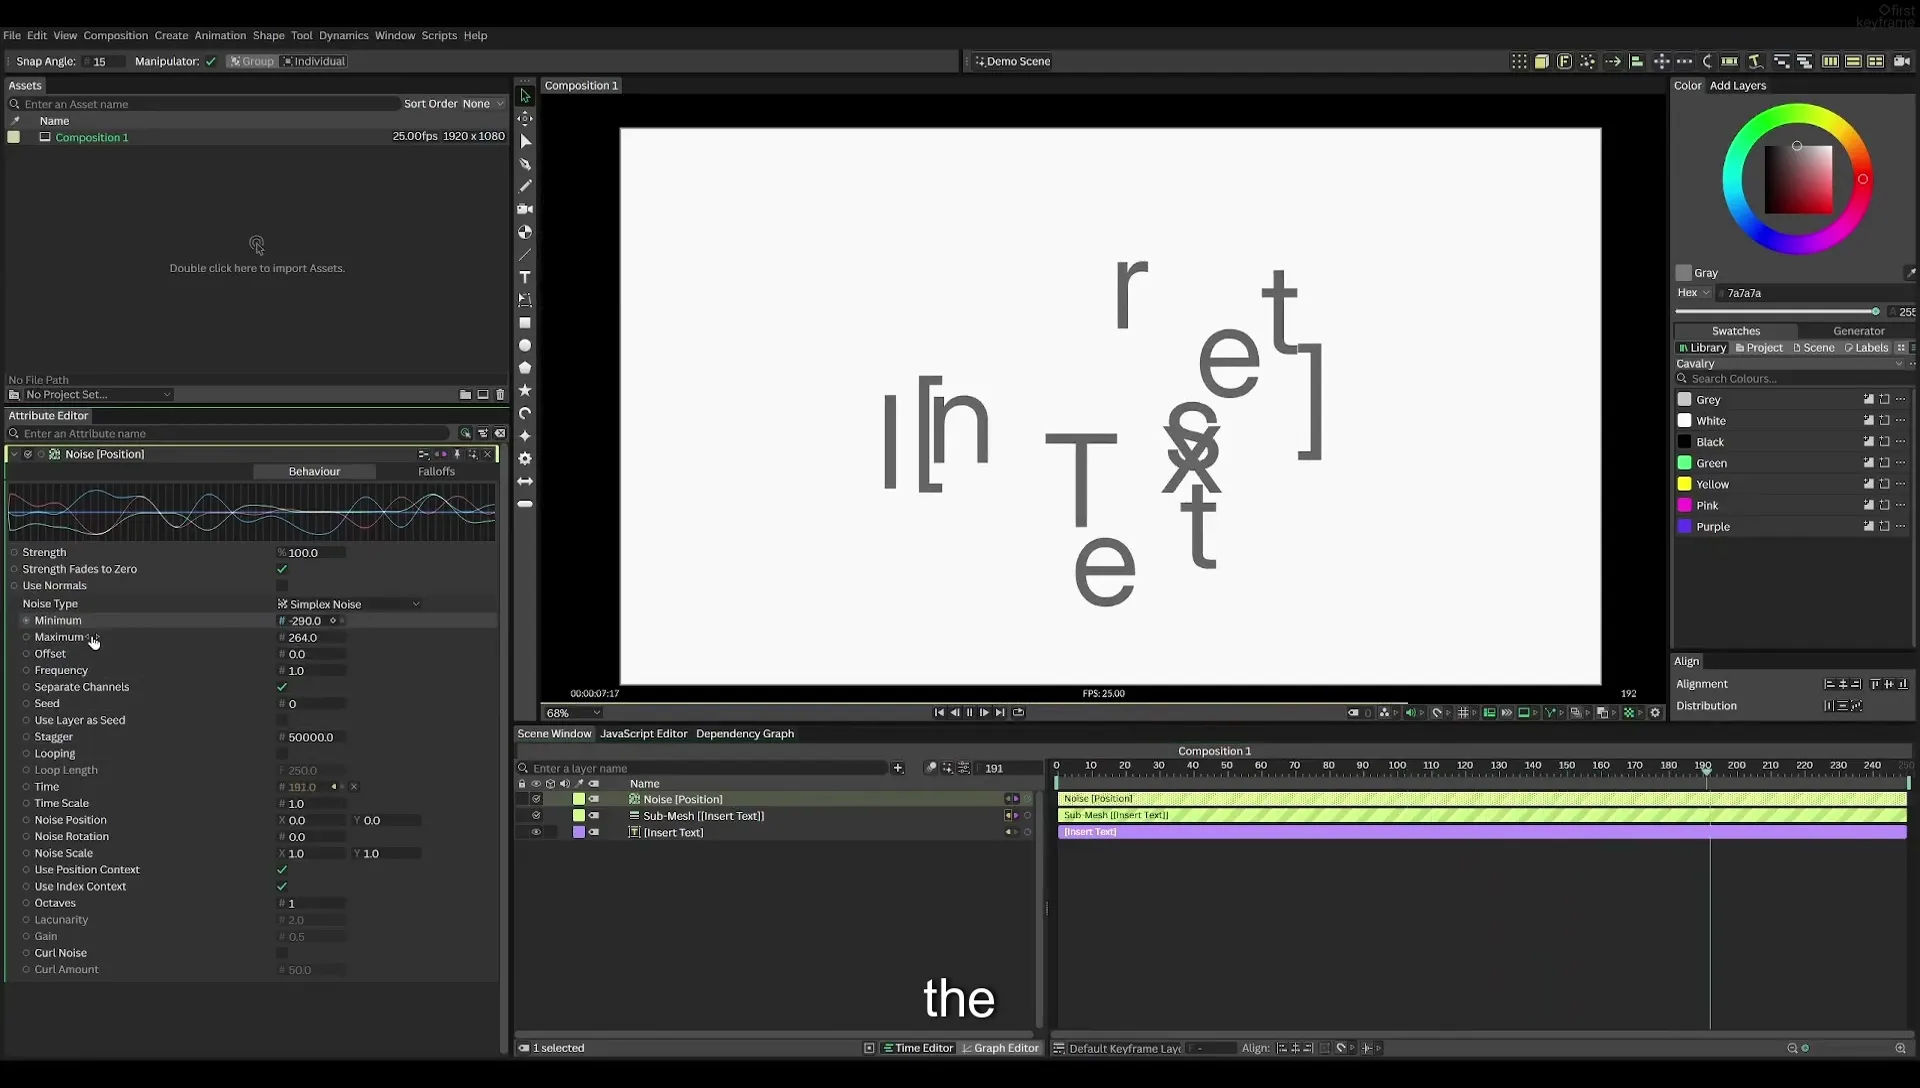Switch to the JavaScript Editor tab

(644, 734)
